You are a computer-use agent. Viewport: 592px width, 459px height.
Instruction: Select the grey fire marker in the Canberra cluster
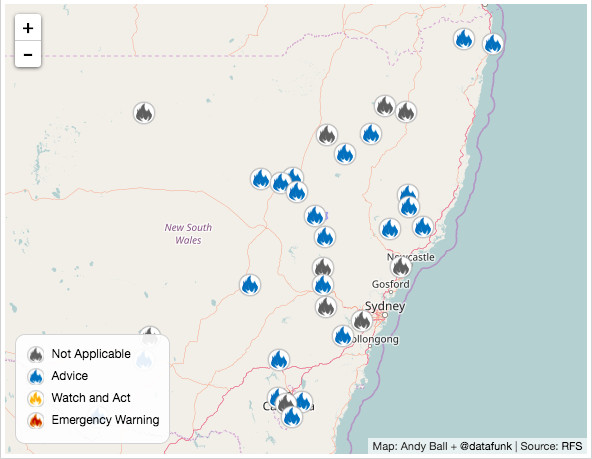[286, 403]
